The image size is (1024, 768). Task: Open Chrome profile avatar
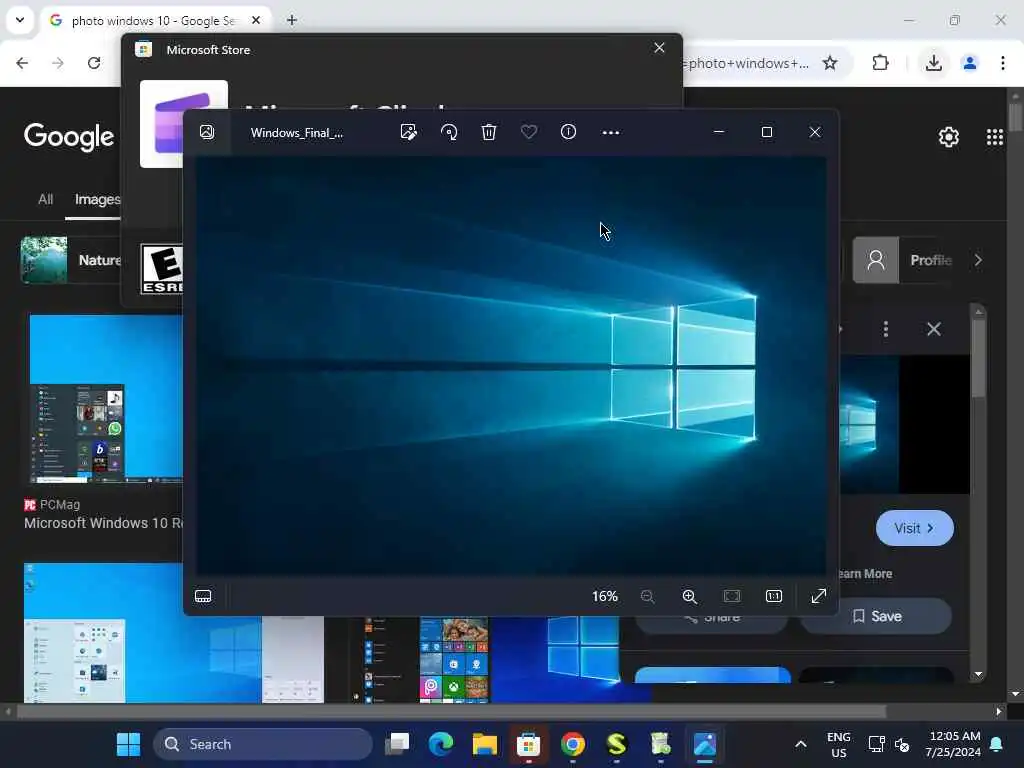(x=970, y=63)
